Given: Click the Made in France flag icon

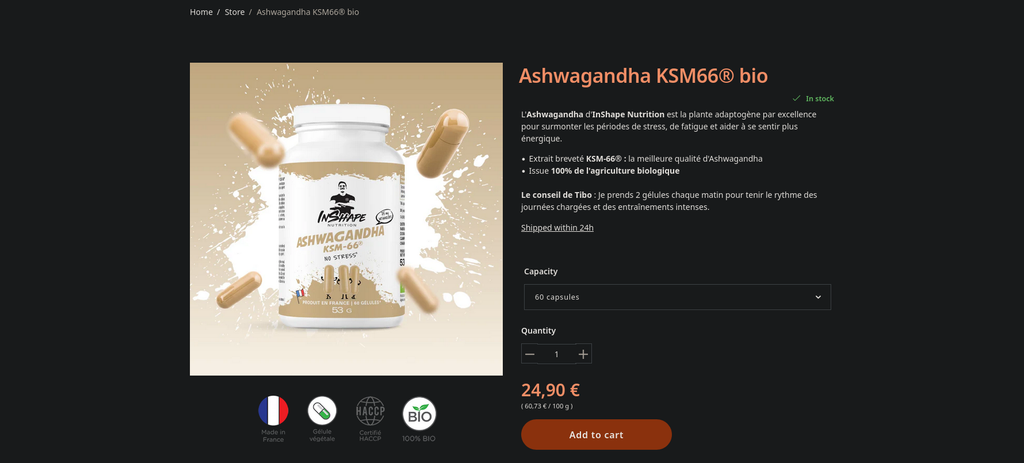Looking at the screenshot, I should [273, 411].
